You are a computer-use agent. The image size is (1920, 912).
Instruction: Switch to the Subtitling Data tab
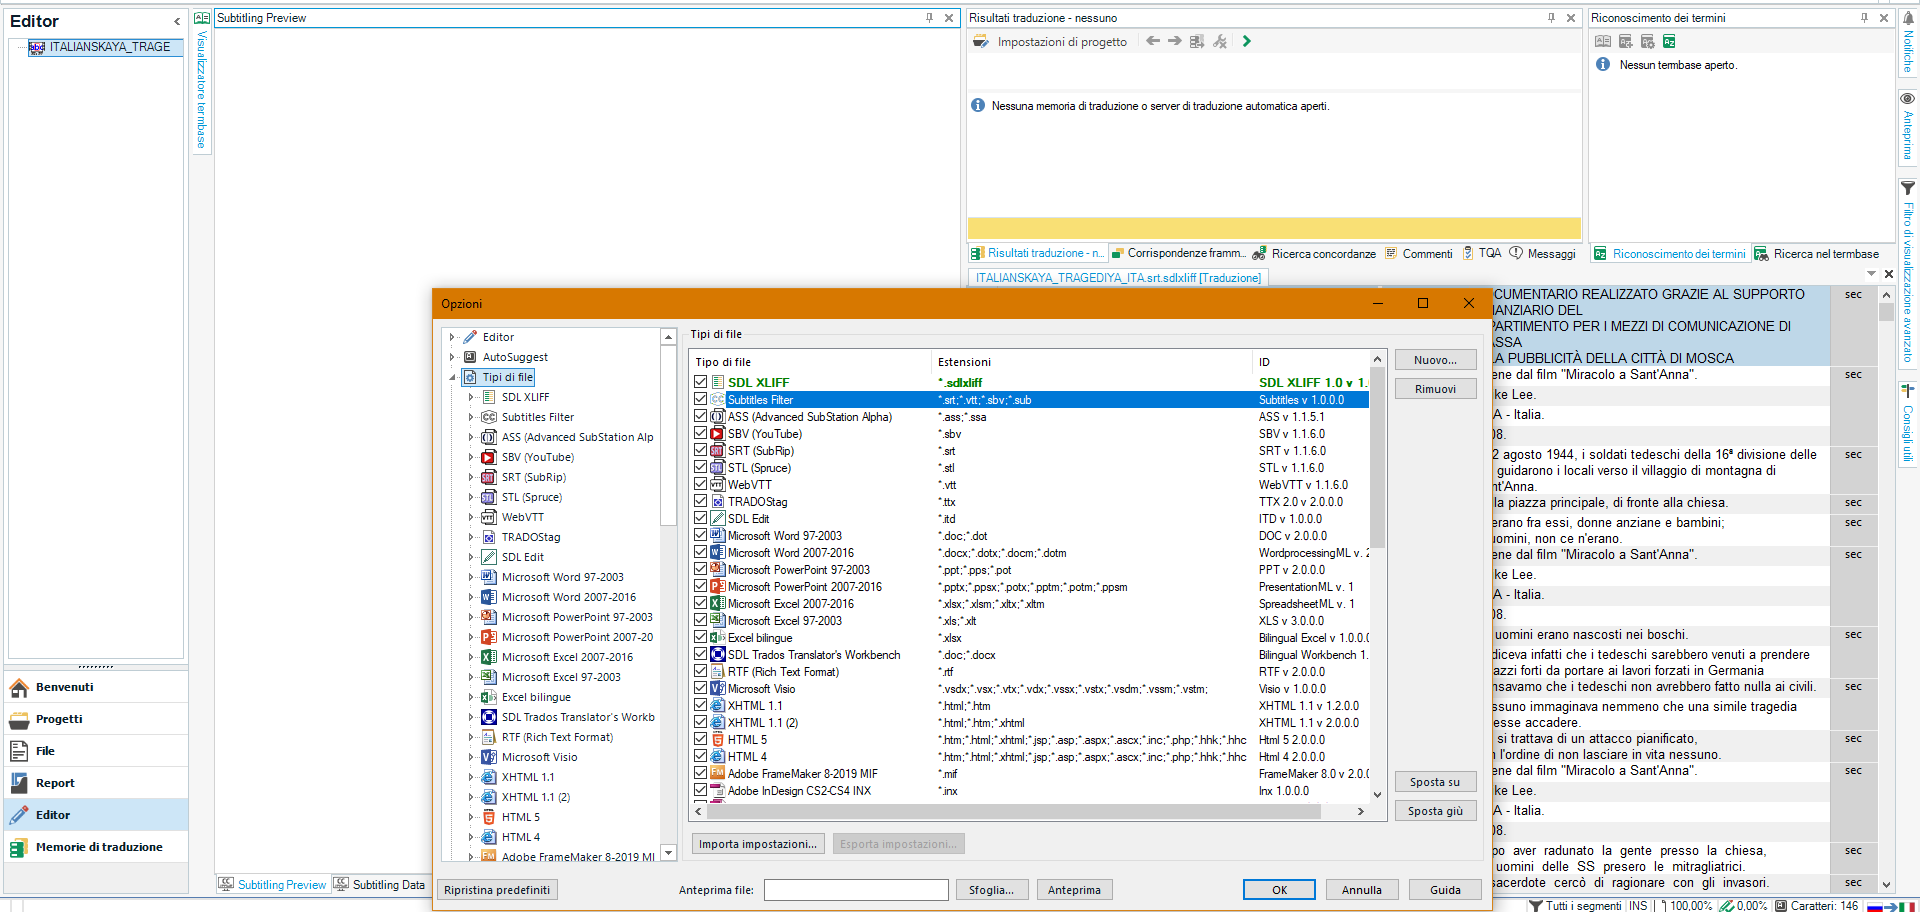[380, 885]
